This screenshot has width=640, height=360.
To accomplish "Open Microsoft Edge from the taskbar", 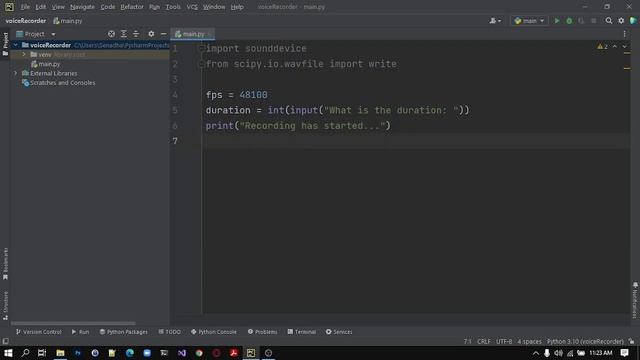I will [x=130, y=353].
